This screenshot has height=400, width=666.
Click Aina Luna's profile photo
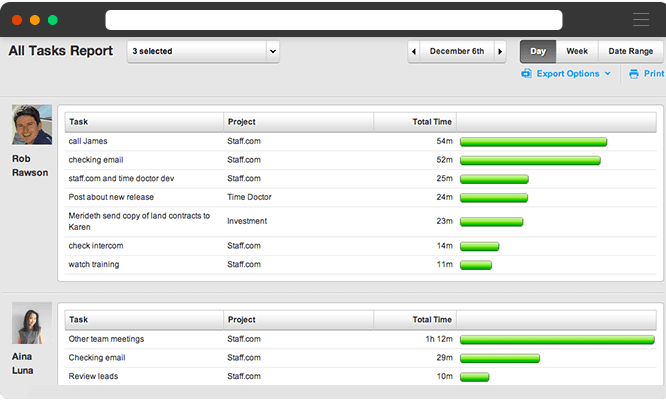pos(32,323)
